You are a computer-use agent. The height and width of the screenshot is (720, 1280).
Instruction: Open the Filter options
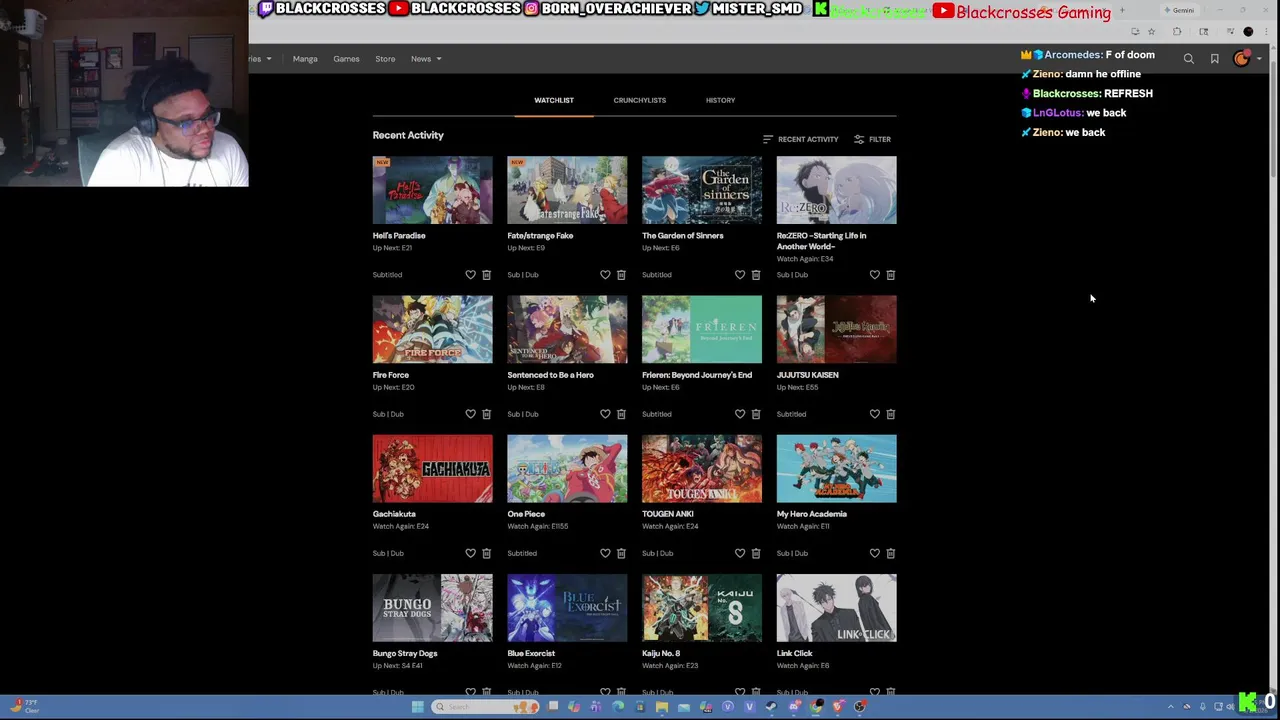click(x=872, y=139)
